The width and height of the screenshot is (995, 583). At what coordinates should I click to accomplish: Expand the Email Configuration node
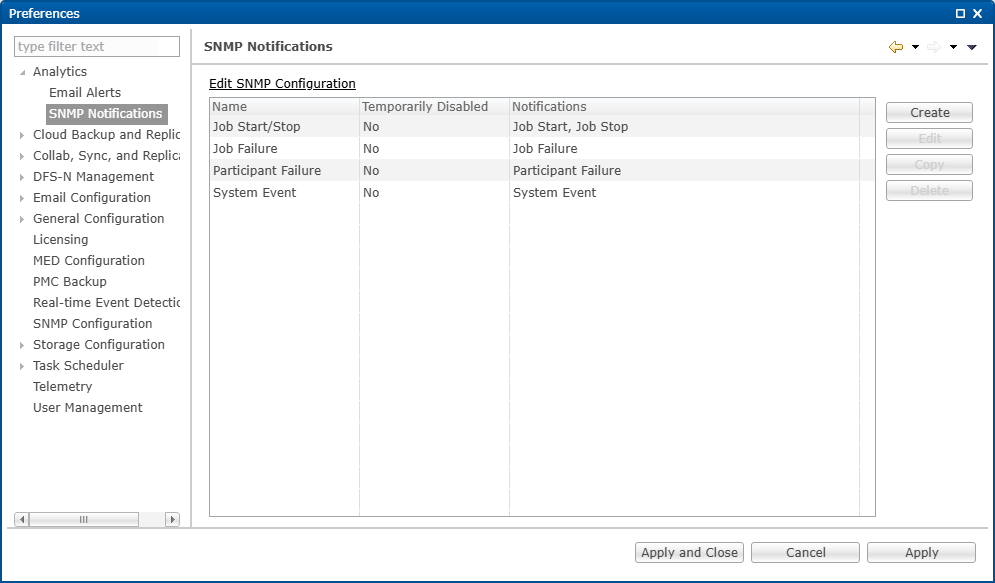click(x=22, y=198)
